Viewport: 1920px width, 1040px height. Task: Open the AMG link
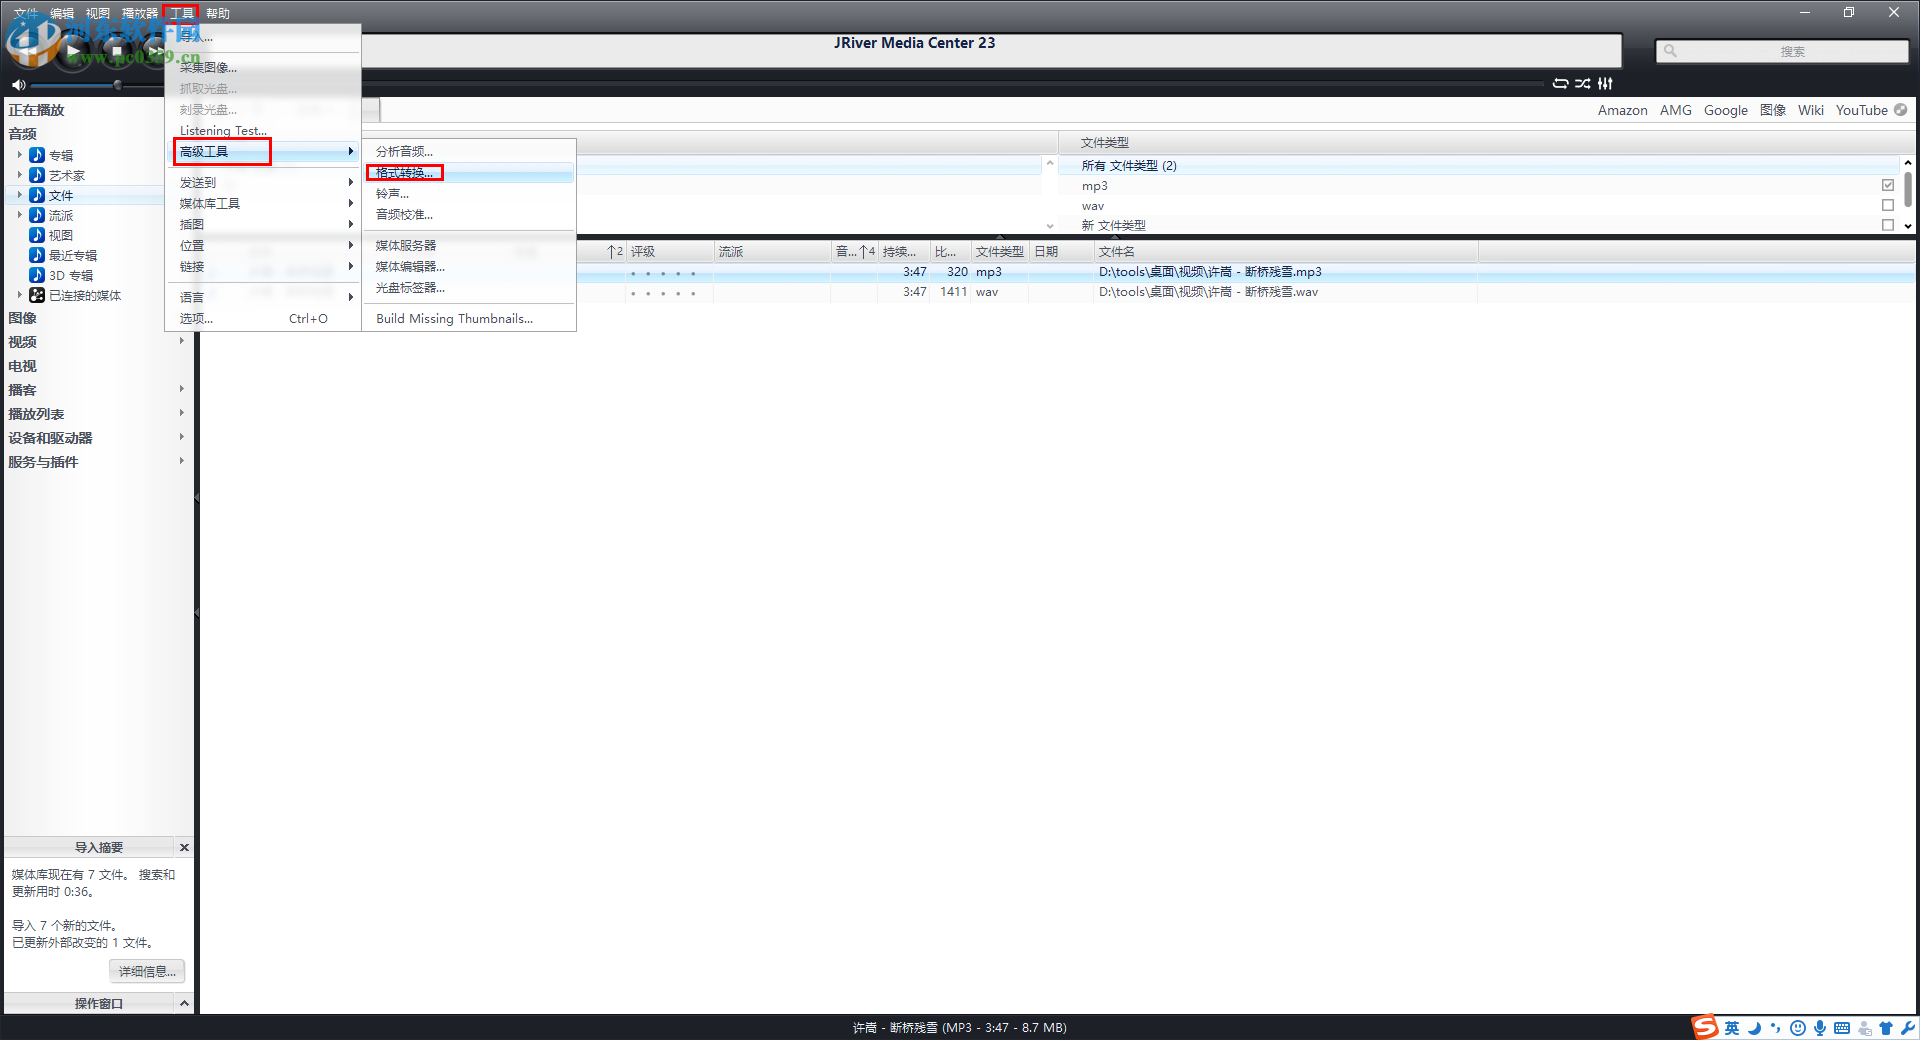pyautogui.click(x=1676, y=110)
